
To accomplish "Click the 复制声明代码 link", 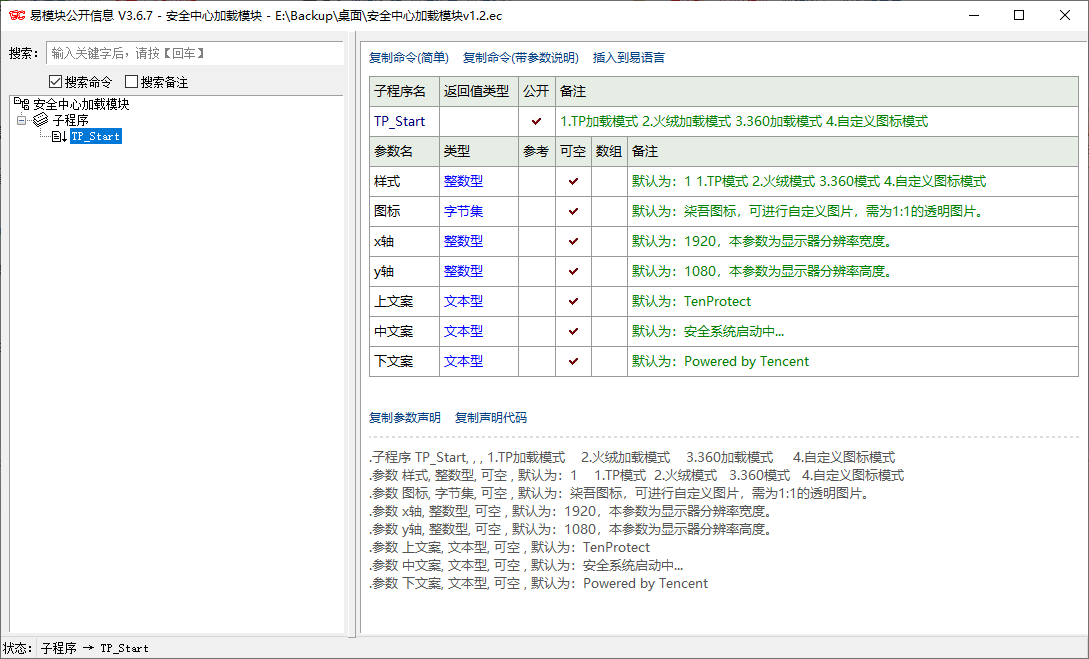I will [490, 417].
